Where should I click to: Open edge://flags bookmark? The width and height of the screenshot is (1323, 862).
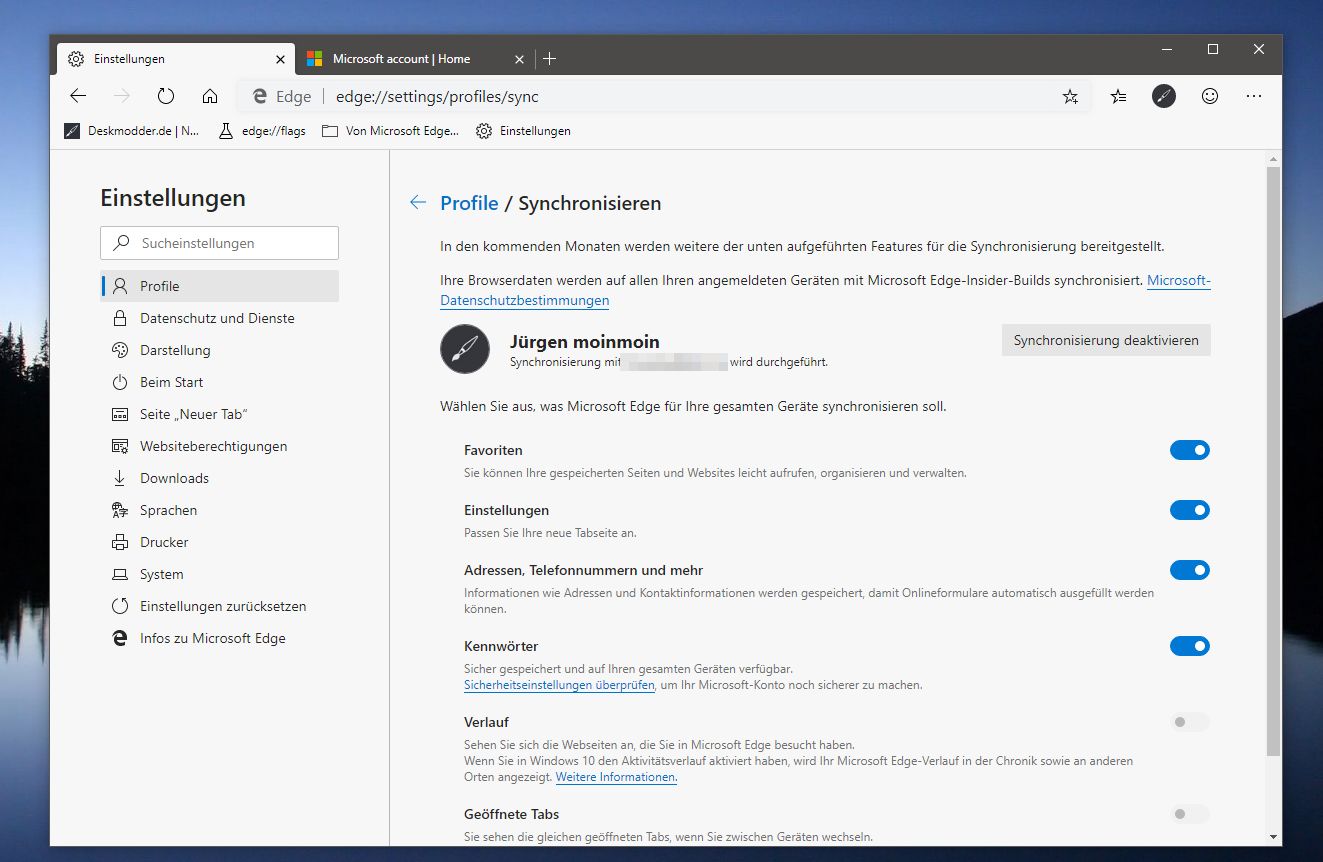pyautogui.click(x=262, y=131)
